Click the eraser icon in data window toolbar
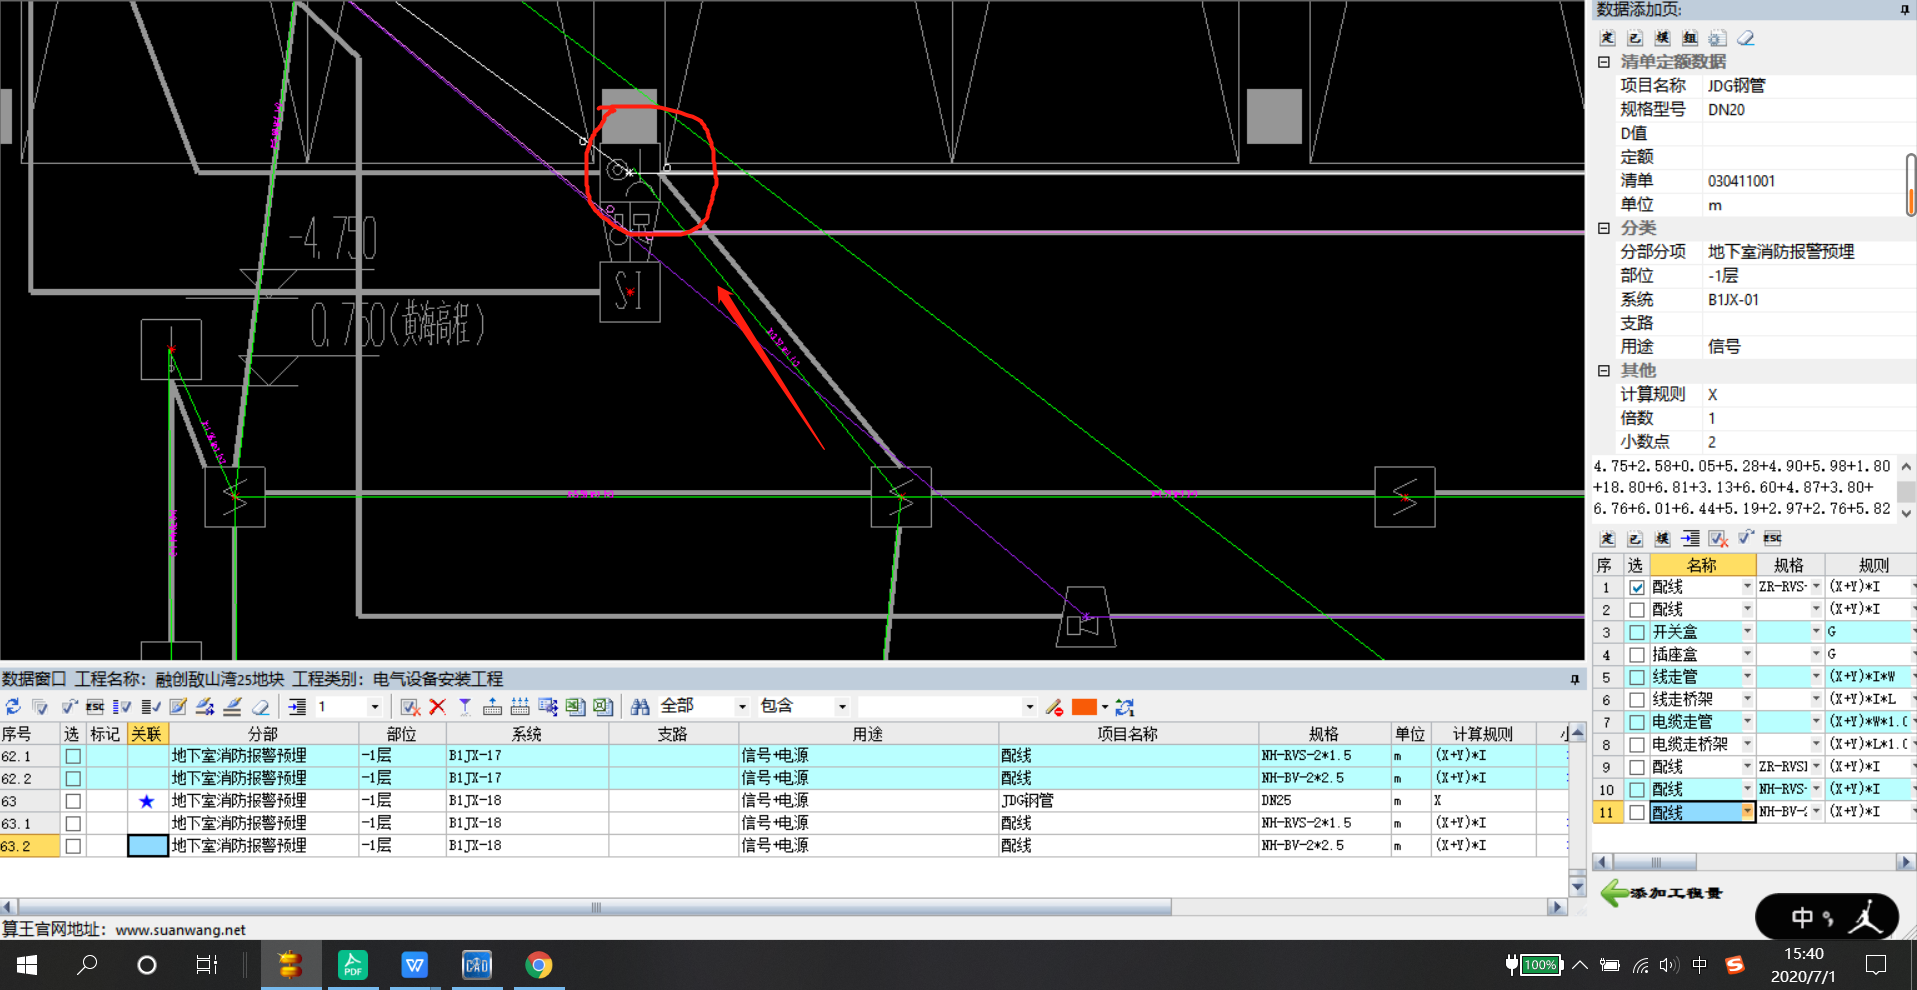 click(260, 707)
